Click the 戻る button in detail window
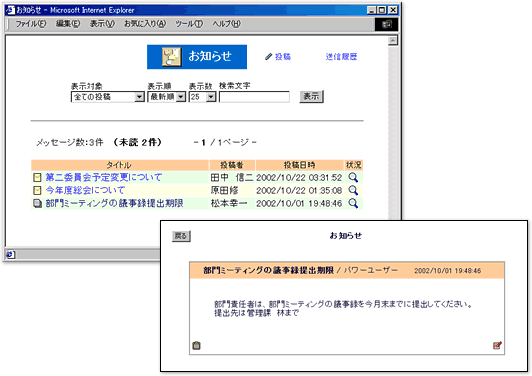Viewport: 532px width, 376px height. [x=181, y=236]
